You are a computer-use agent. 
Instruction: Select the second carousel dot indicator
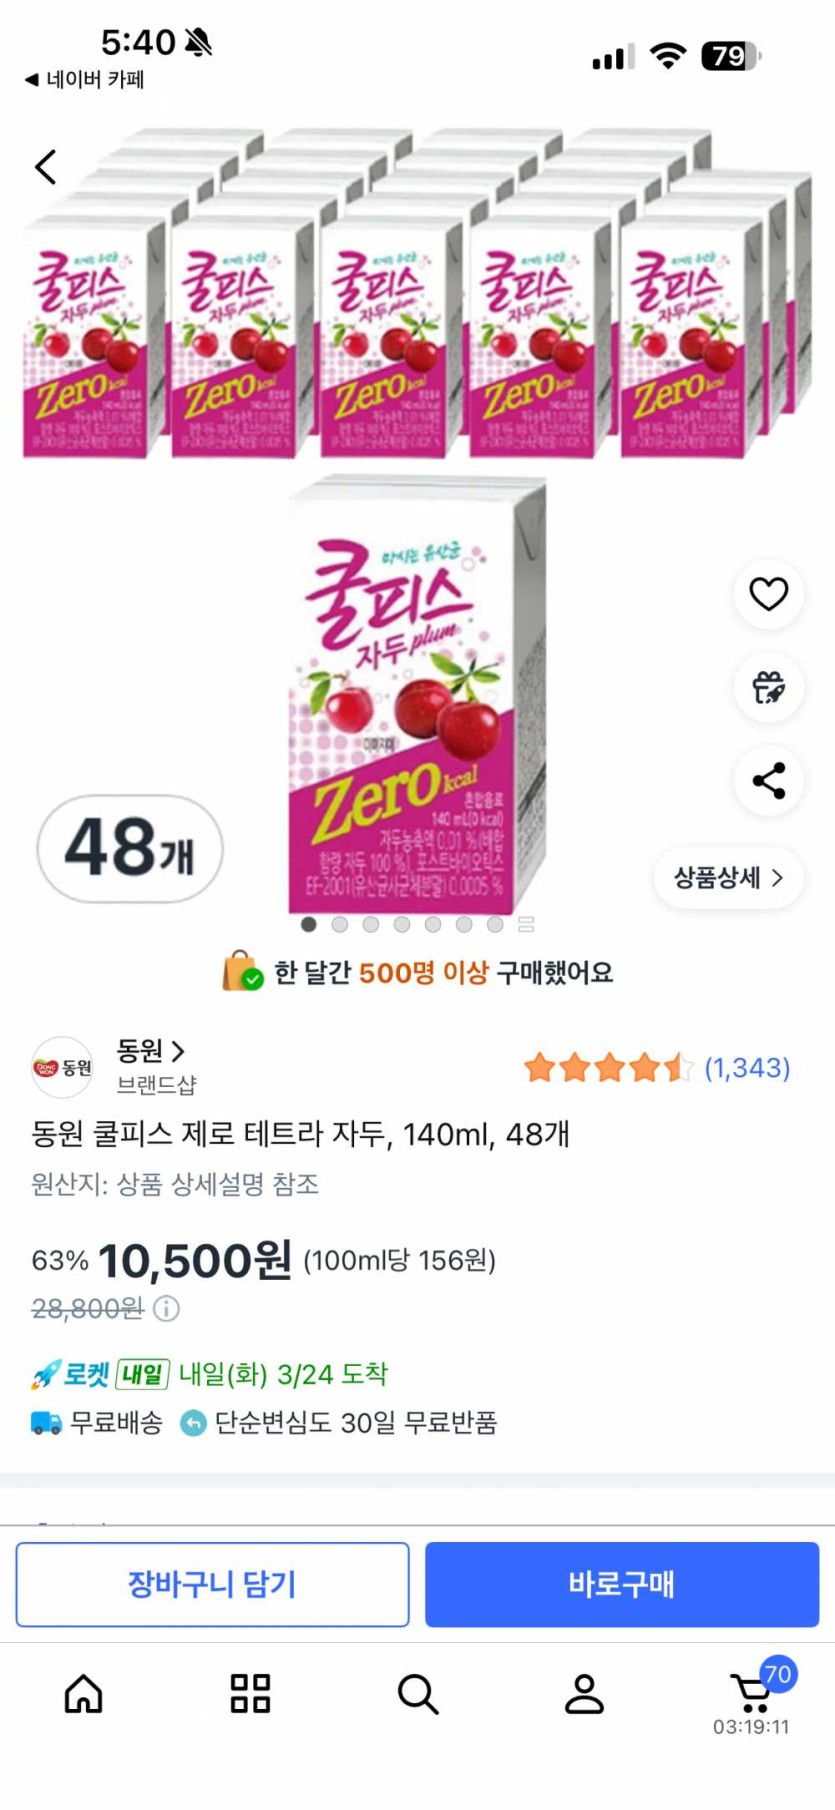(x=340, y=924)
